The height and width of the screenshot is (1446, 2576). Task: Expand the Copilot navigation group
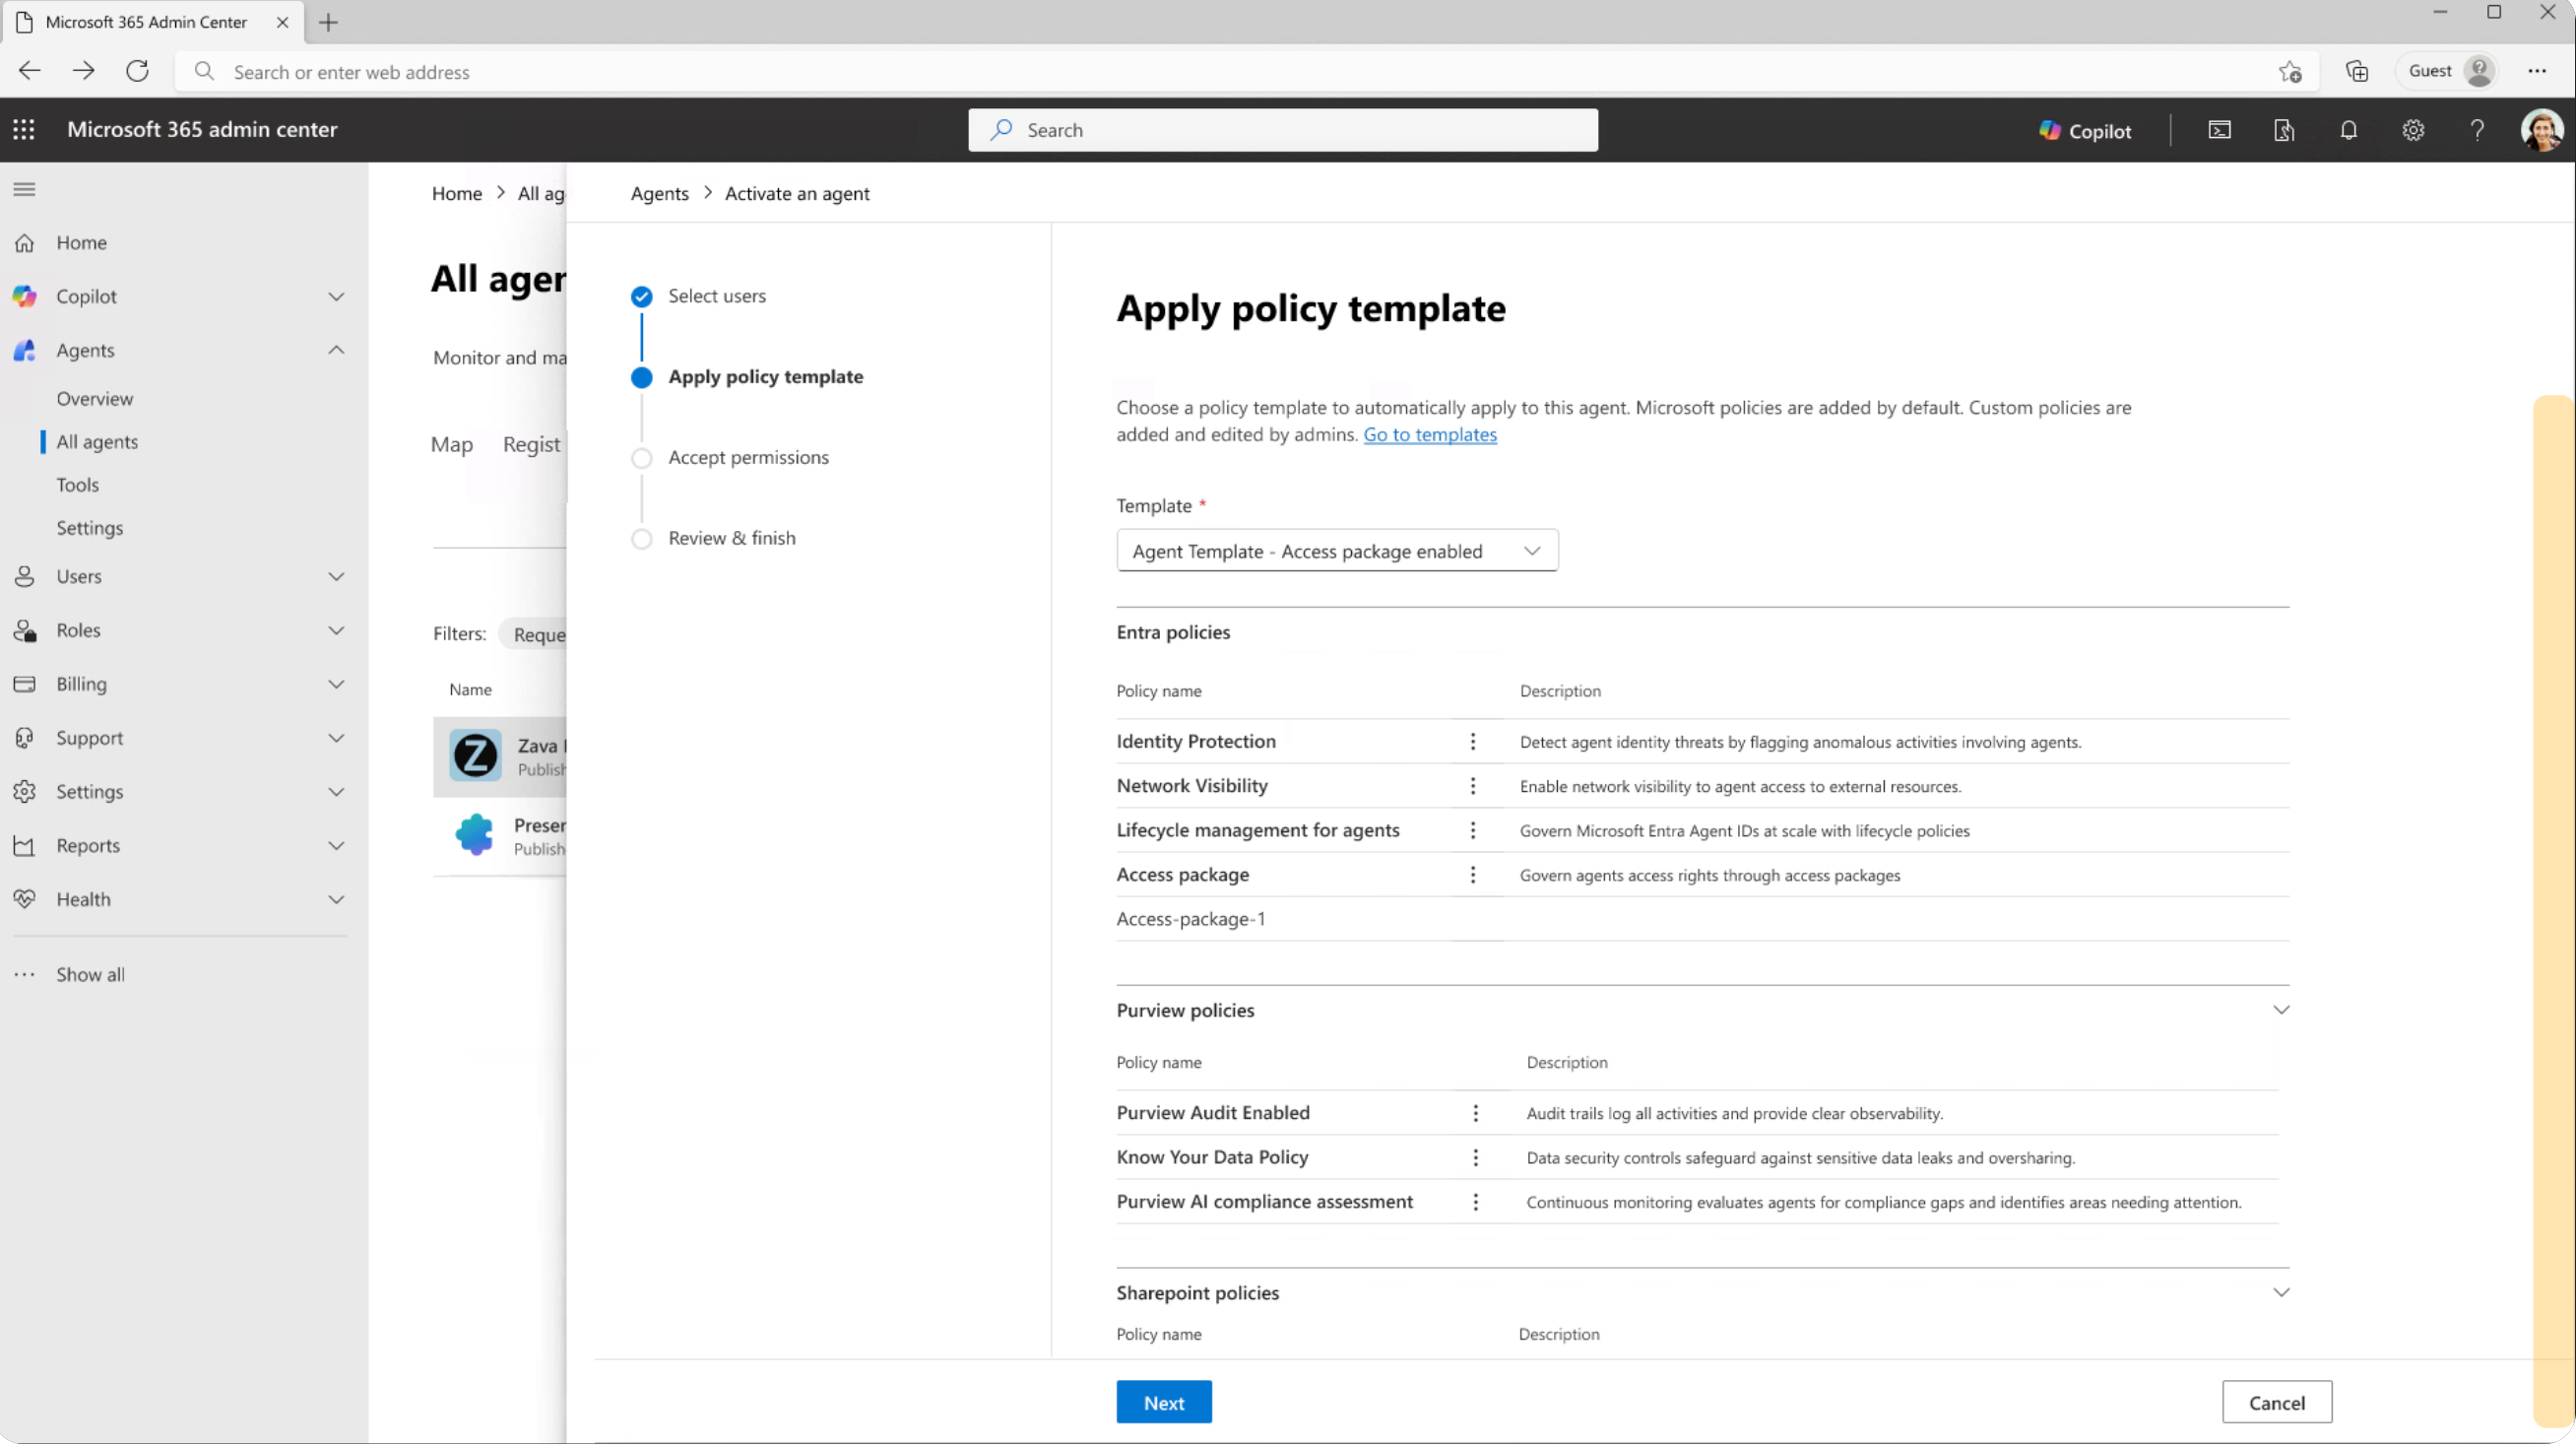coord(336,297)
